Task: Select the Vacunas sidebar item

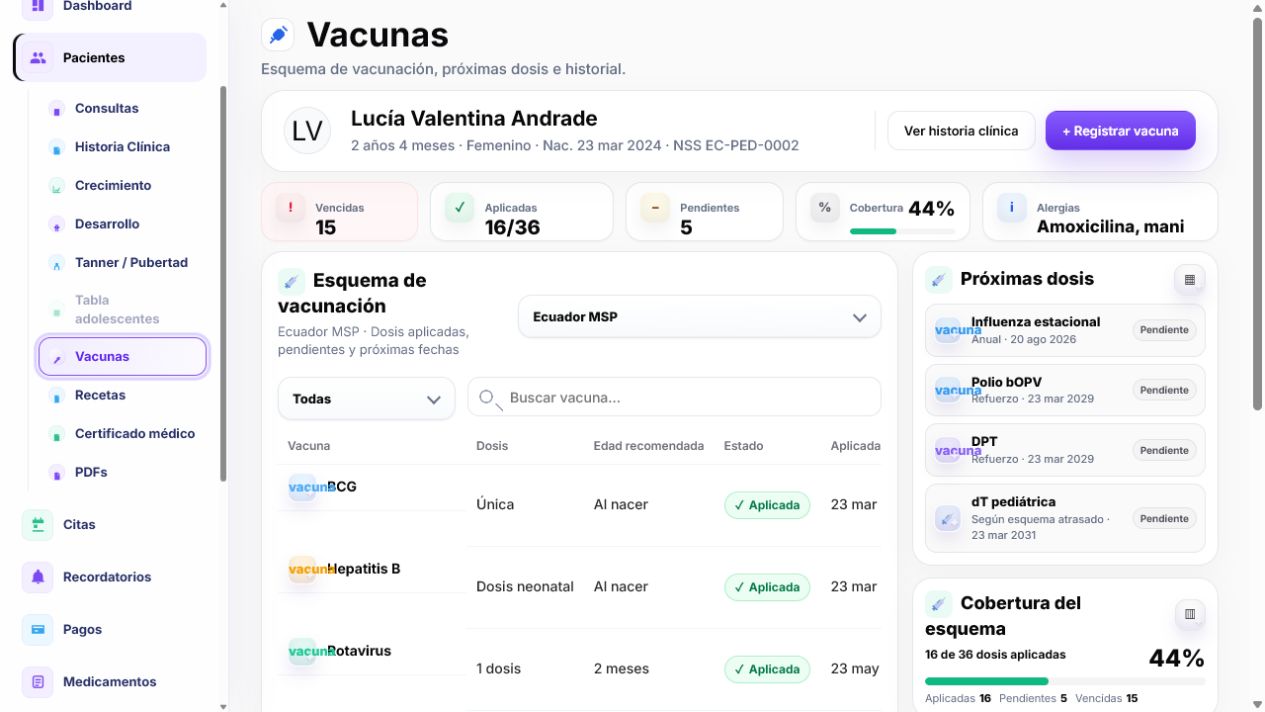Action: click(x=122, y=357)
